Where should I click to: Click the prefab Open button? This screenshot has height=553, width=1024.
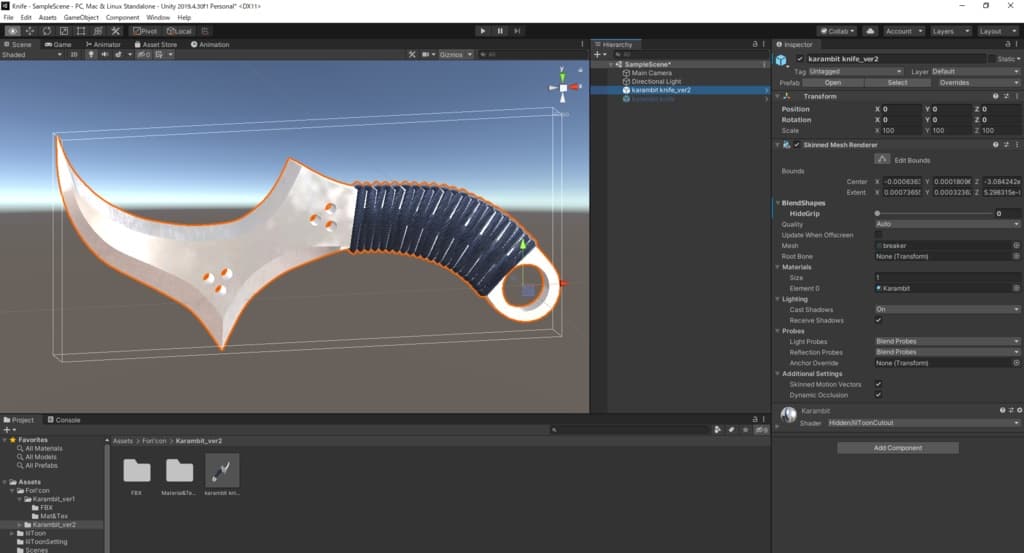(833, 83)
